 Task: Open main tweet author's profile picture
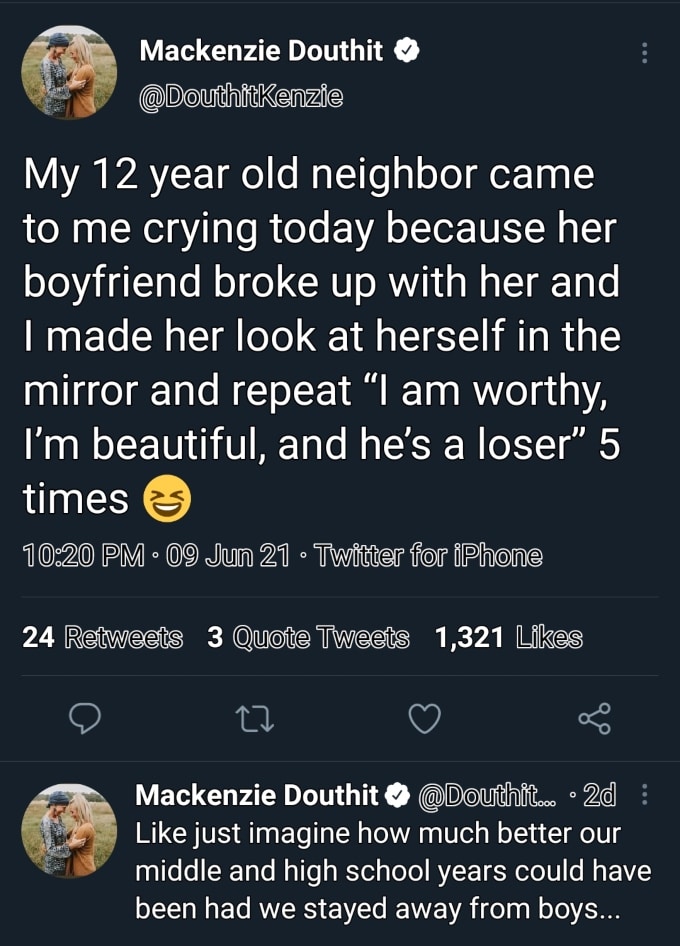[x=69, y=72]
